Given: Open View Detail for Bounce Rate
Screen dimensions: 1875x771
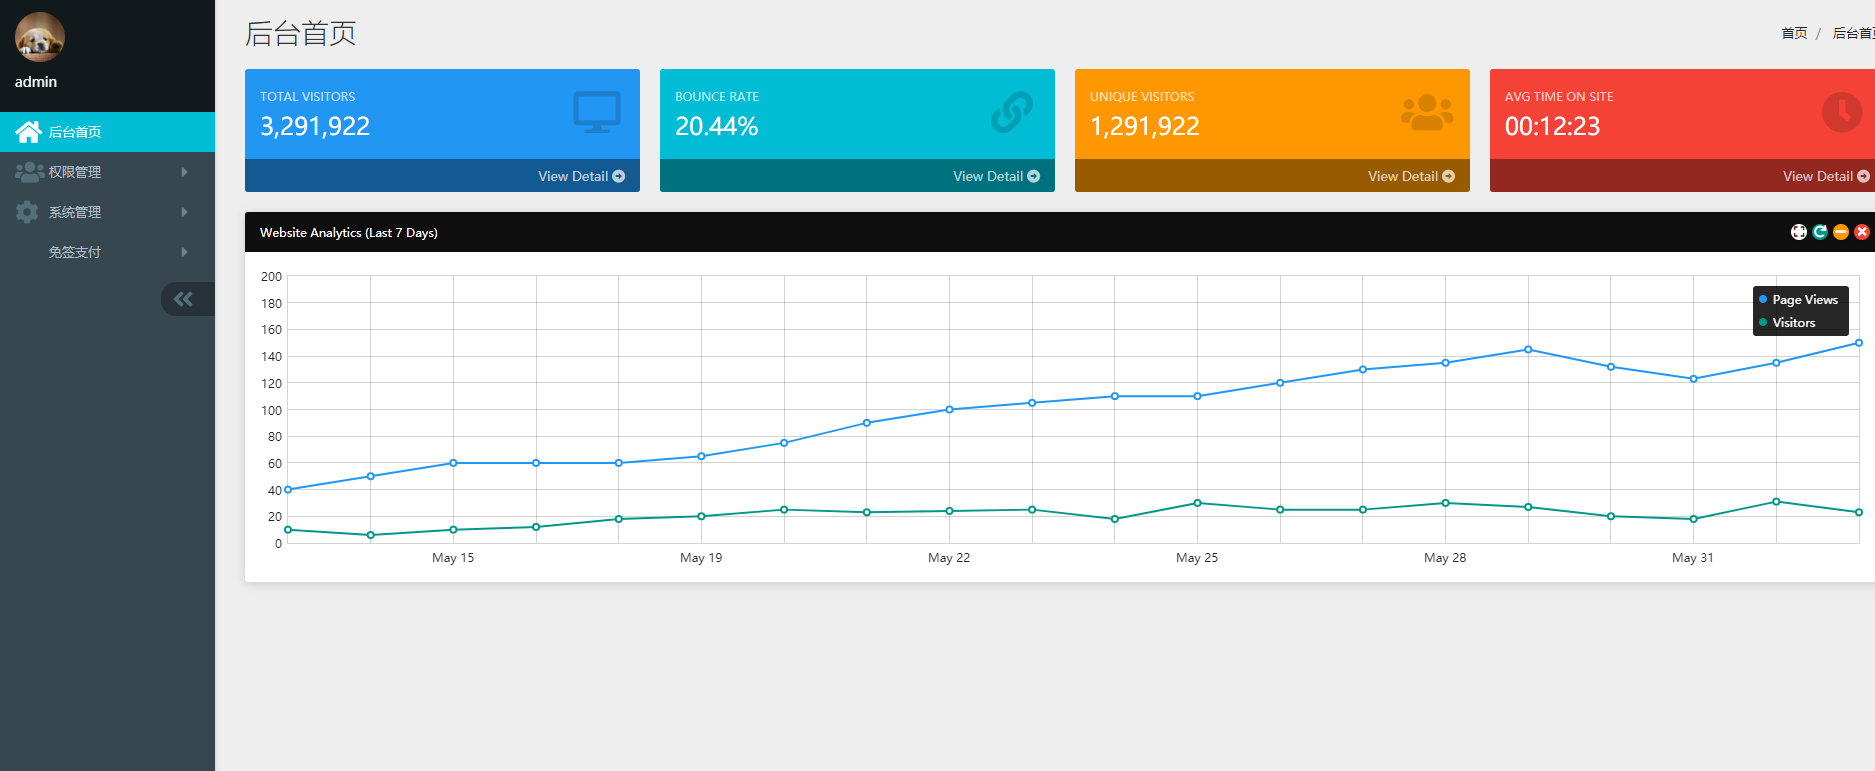Looking at the screenshot, I should coord(996,176).
